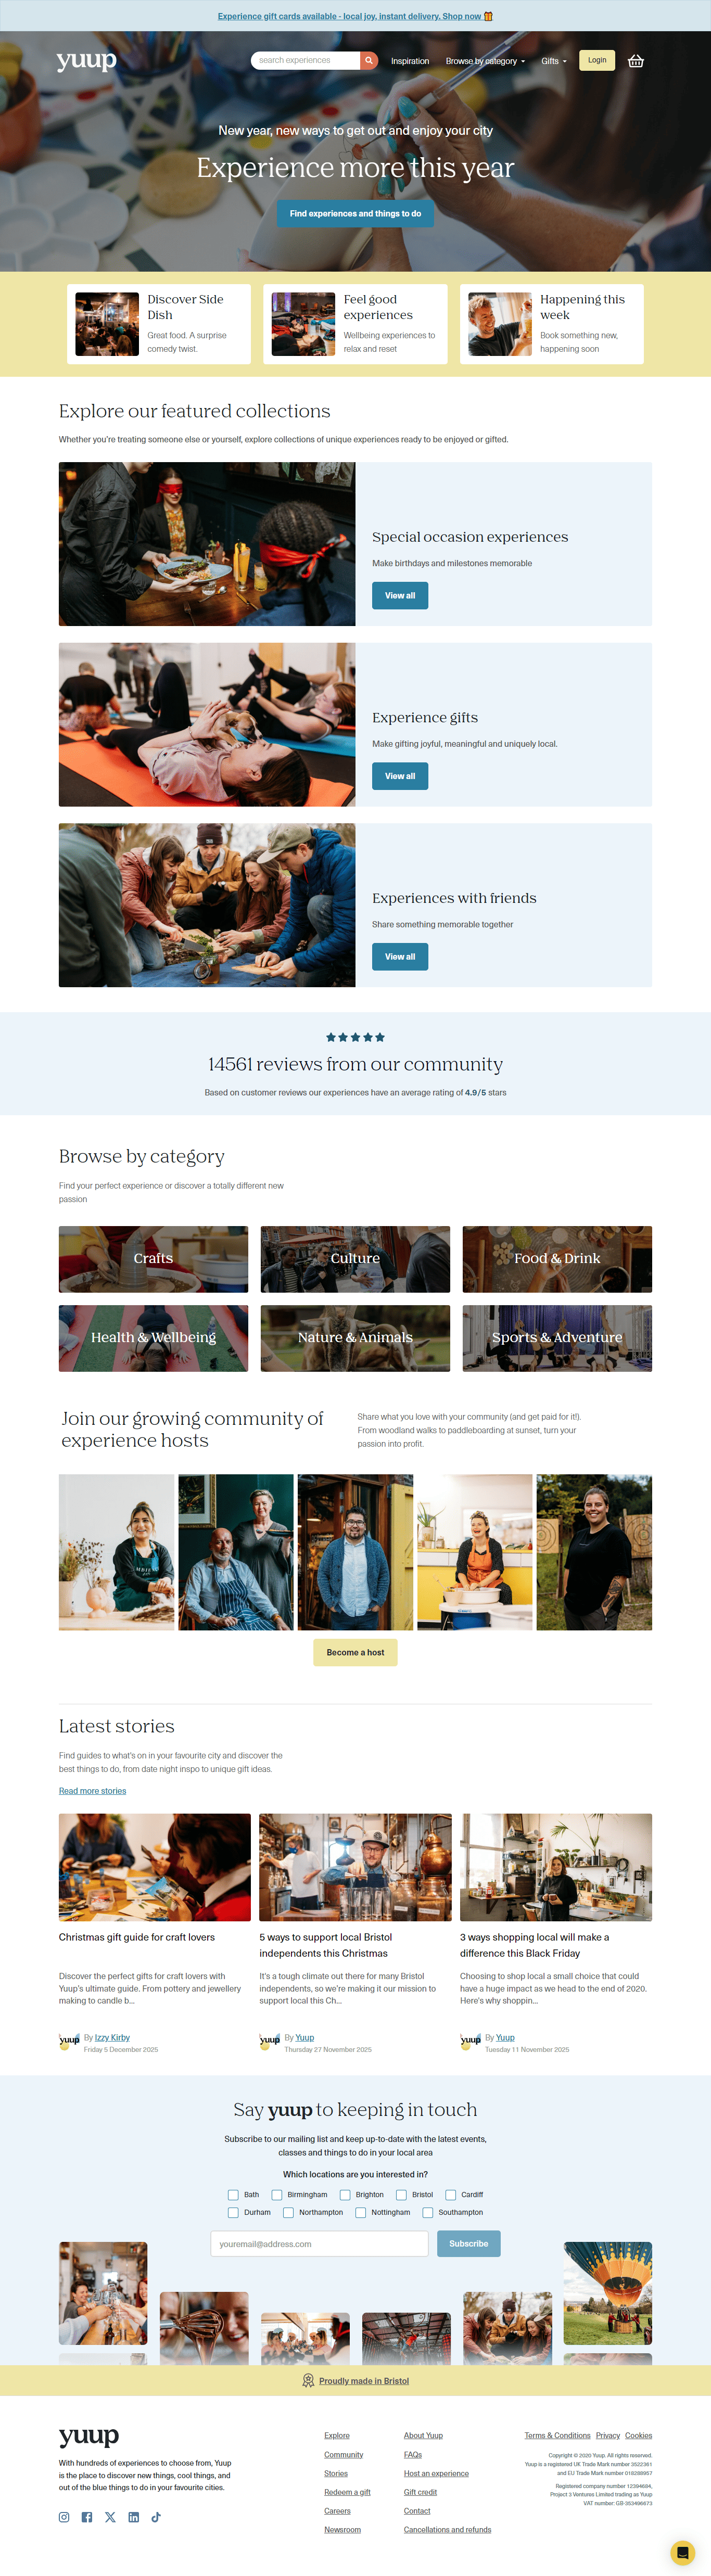This screenshot has height=2576, width=711.
Task: Open the shopping basket icon
Action: (x=635, y=61)
